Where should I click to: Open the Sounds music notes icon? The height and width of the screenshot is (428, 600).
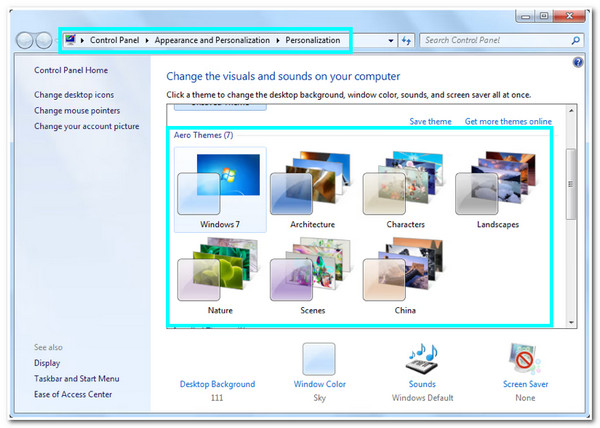(422, 359)
